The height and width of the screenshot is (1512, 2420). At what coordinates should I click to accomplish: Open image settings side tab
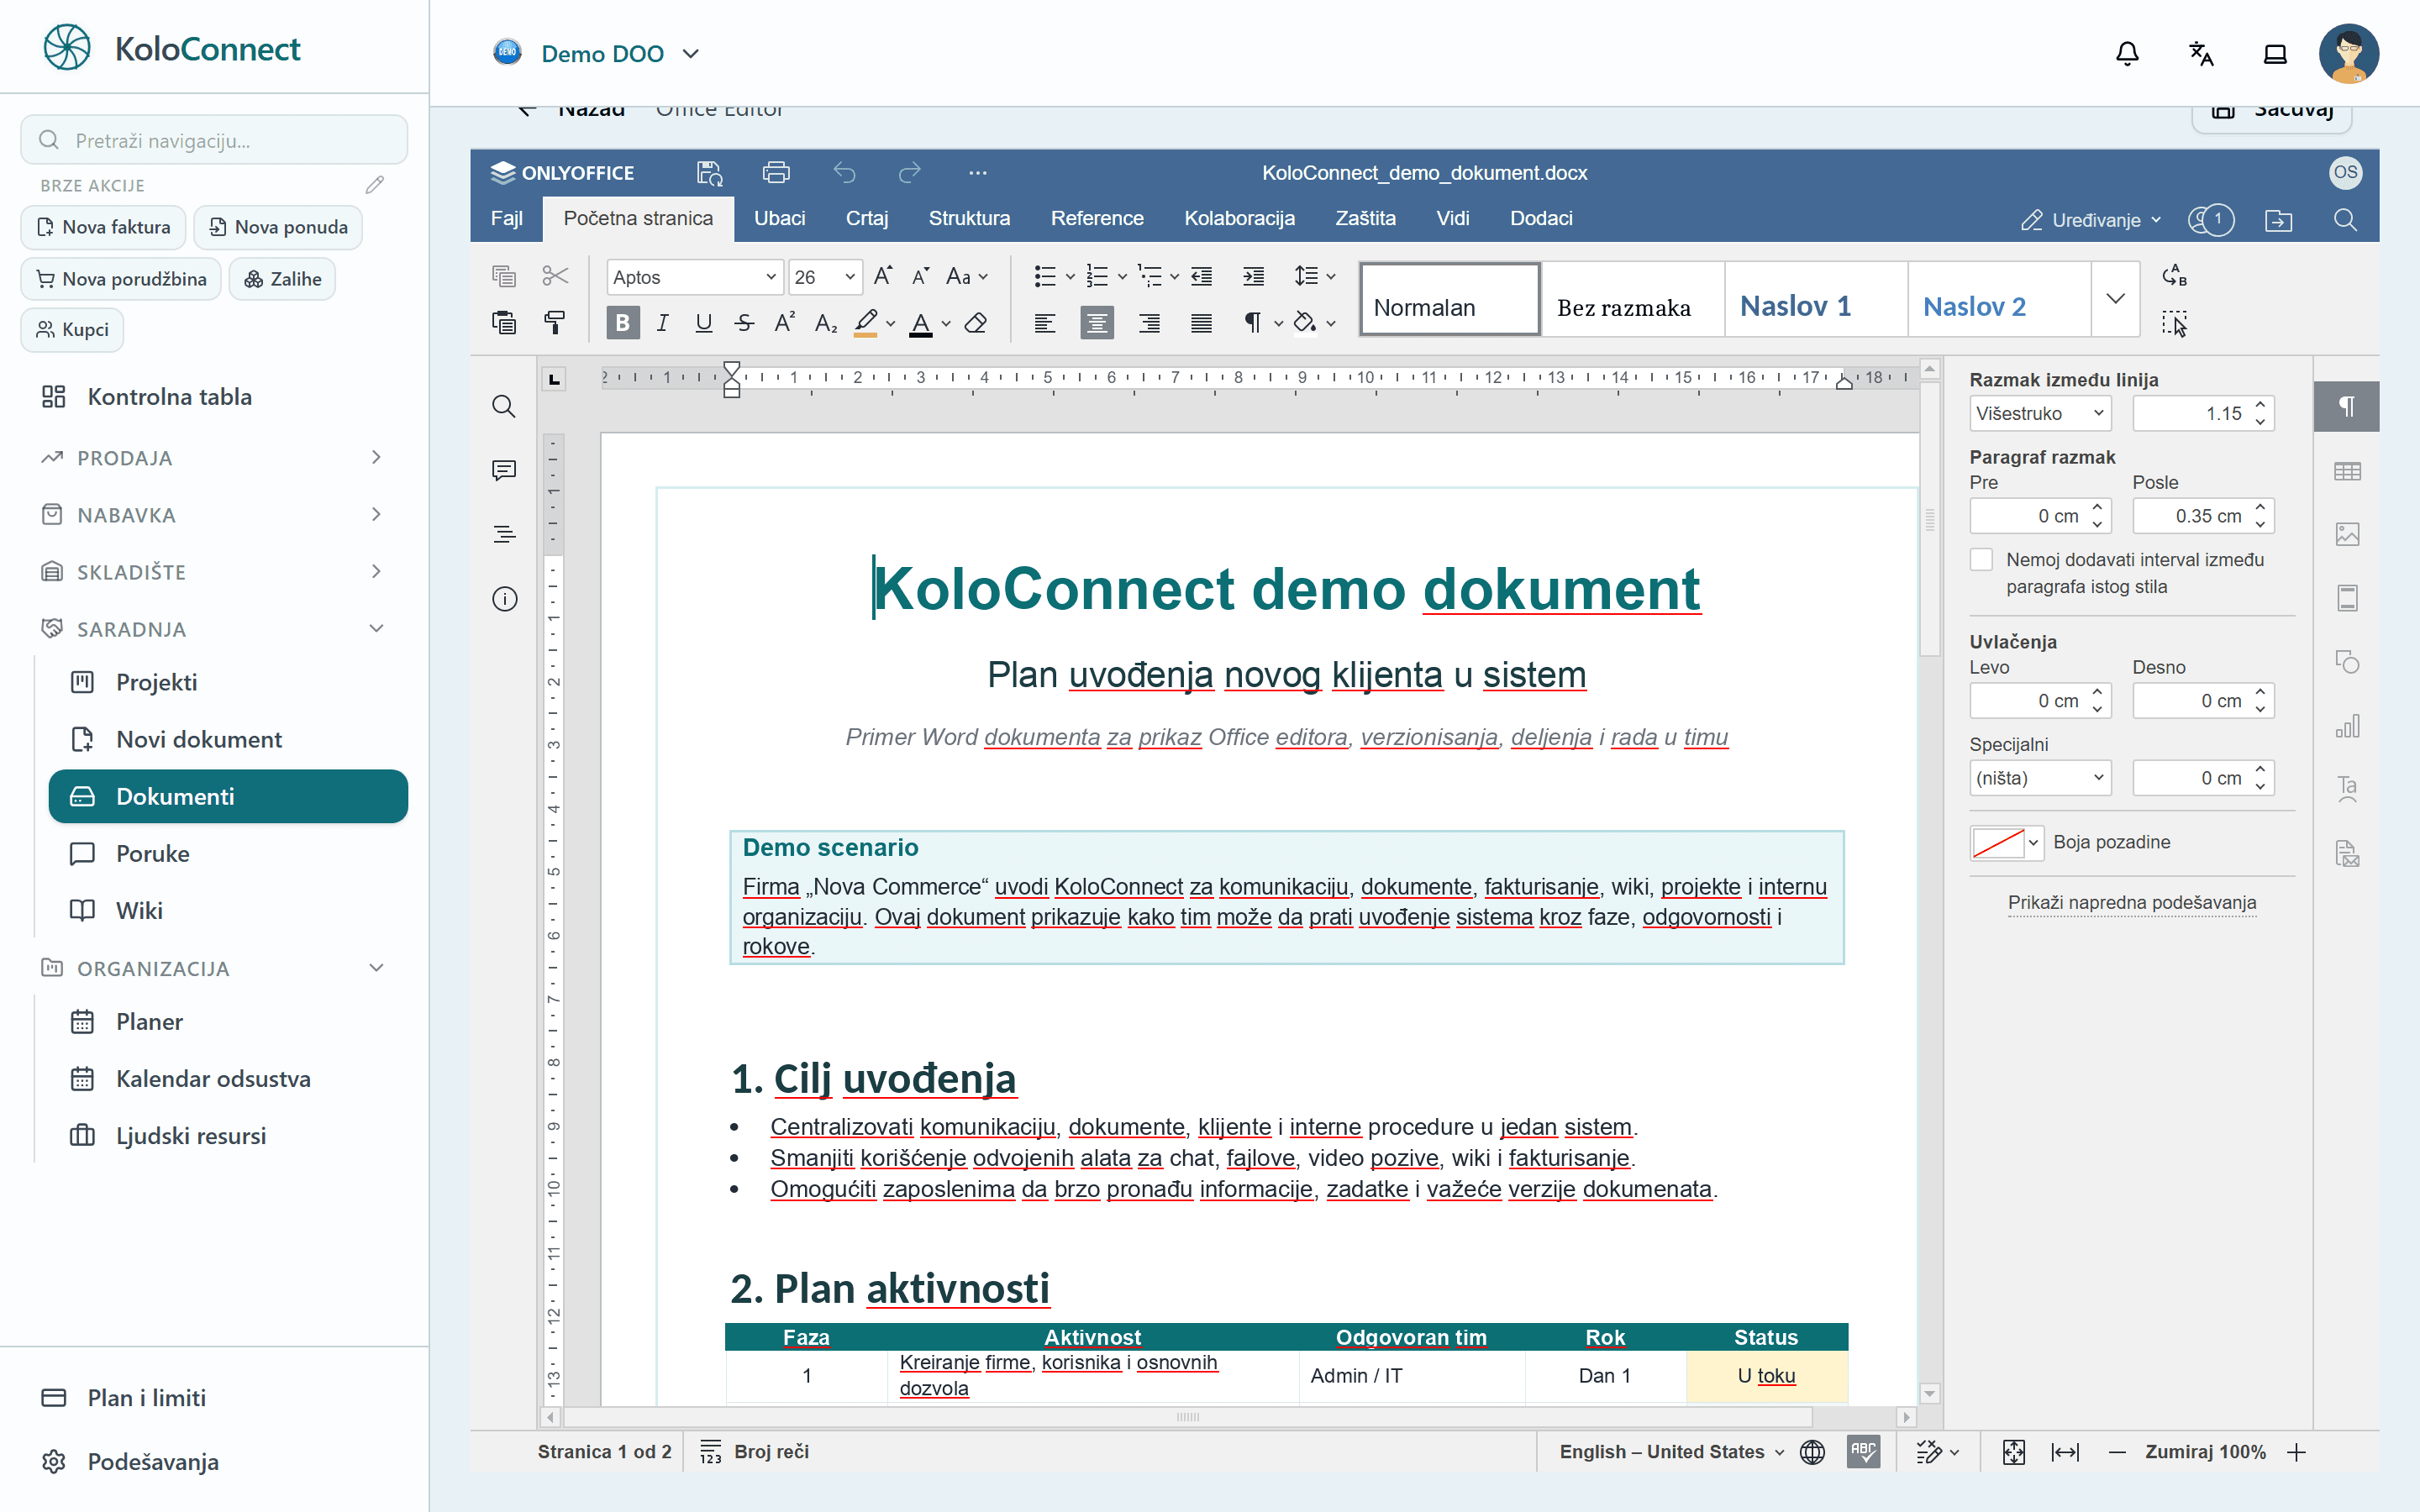click(x=2347, y=535)
